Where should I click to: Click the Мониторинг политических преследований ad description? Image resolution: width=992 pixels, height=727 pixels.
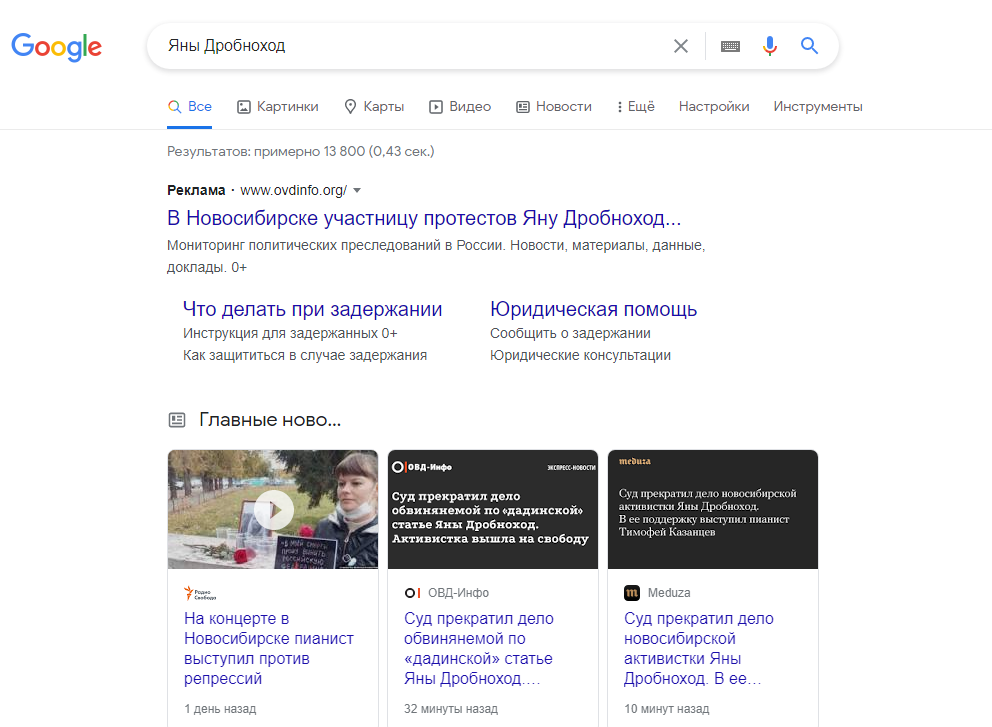pos(436,256)
